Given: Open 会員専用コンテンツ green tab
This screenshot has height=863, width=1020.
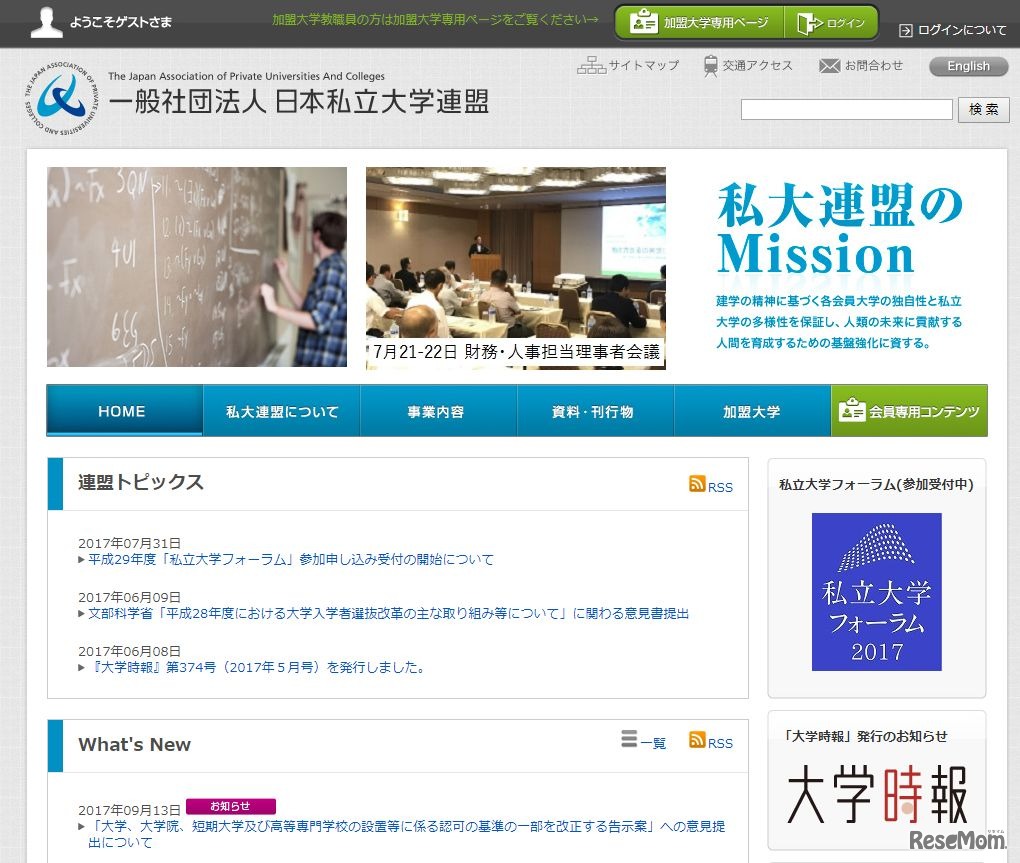Looking at the screenshot, I should (x=909, y=410).
